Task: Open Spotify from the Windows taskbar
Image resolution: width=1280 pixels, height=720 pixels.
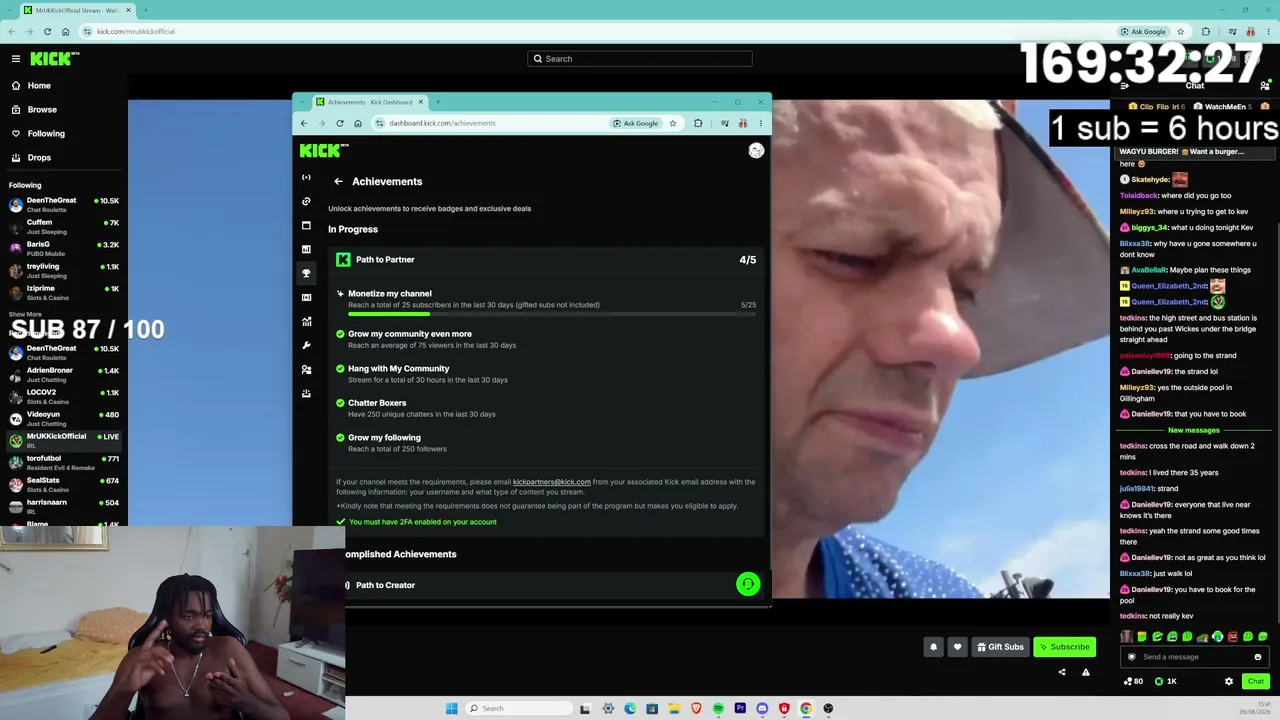Action: pyautogui.click(x=718, y=708)
